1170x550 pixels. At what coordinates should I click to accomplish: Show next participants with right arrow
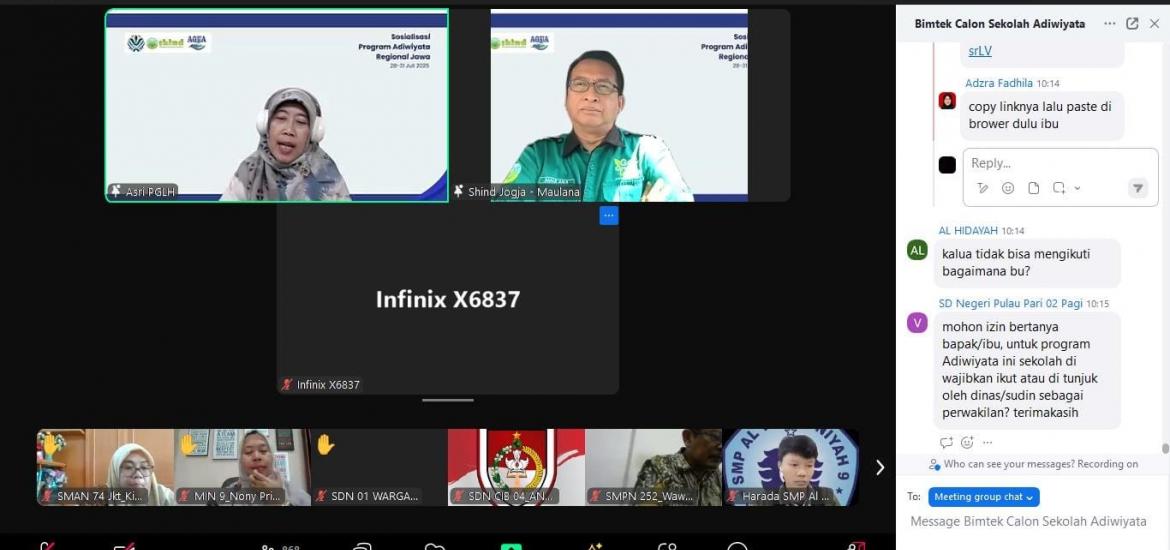click(x=880, y=467)
